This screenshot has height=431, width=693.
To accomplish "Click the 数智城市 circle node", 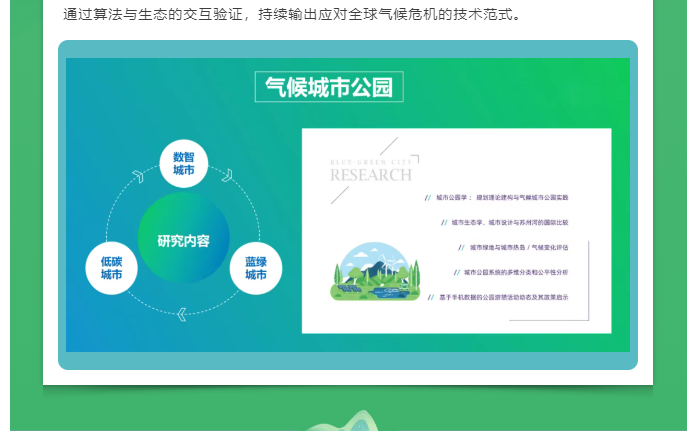I will [x=183, y=163].
